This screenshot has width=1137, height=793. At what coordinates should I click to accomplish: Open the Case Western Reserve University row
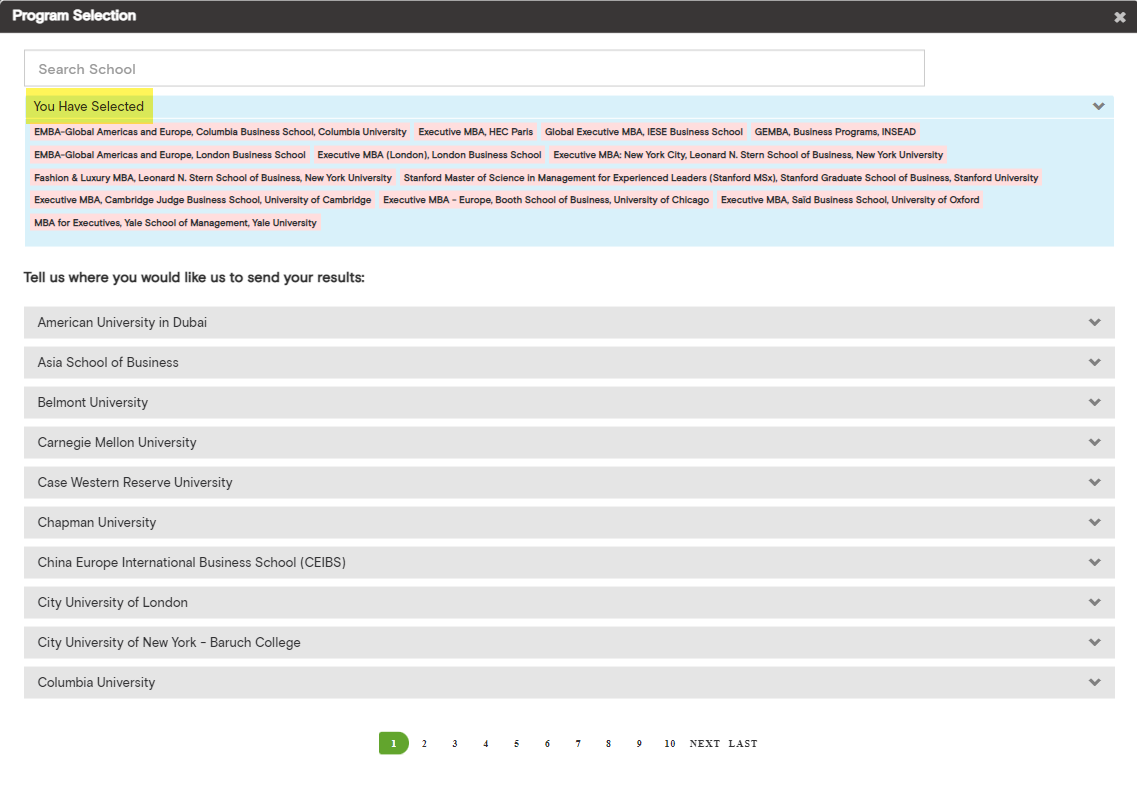pos(569,482)
